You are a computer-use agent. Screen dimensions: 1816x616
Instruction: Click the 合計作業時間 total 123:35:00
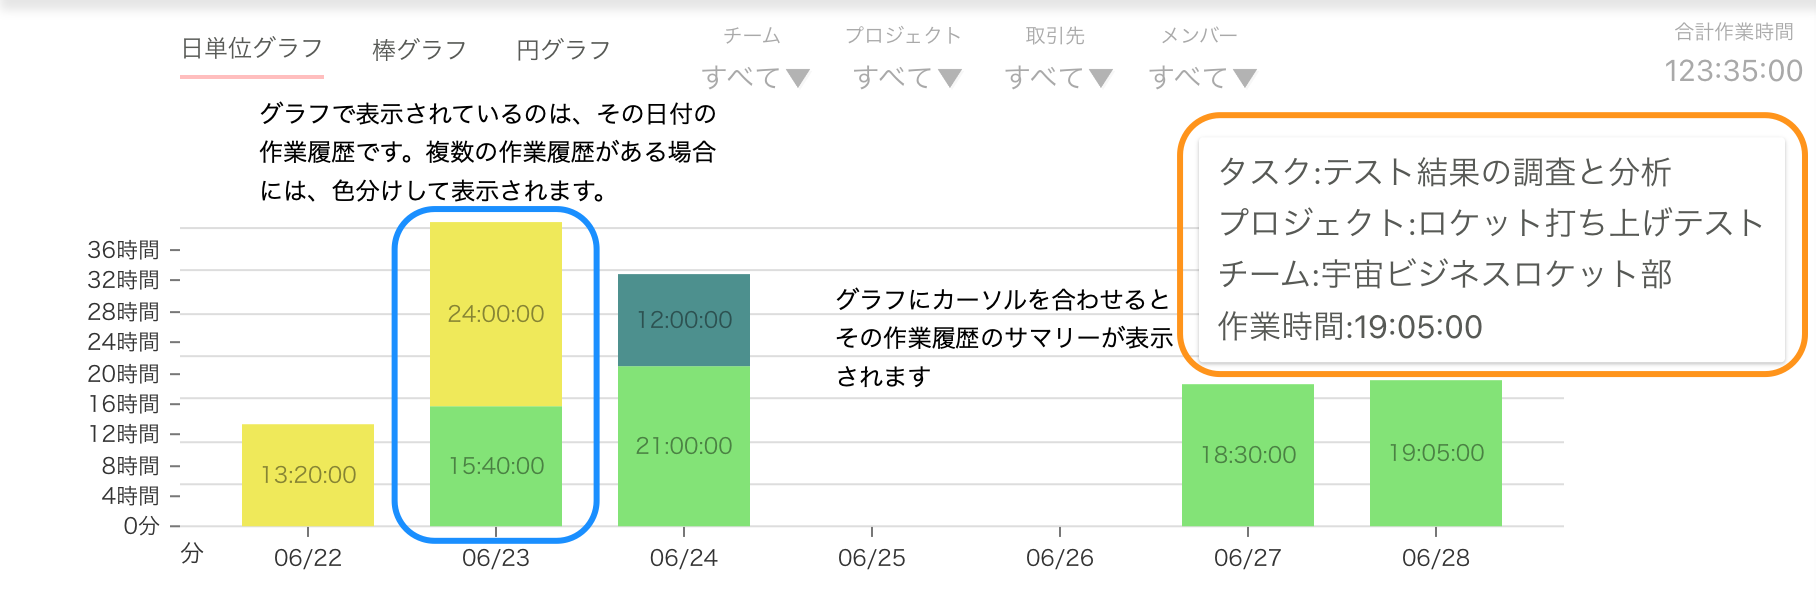(x=1733, y=71)
